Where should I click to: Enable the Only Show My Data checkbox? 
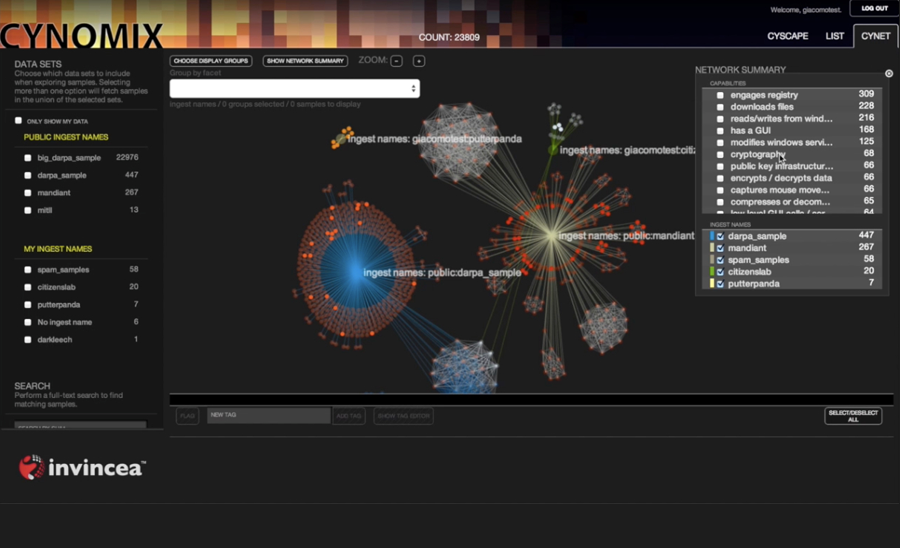pyautogui.click(x=18, y=121)
